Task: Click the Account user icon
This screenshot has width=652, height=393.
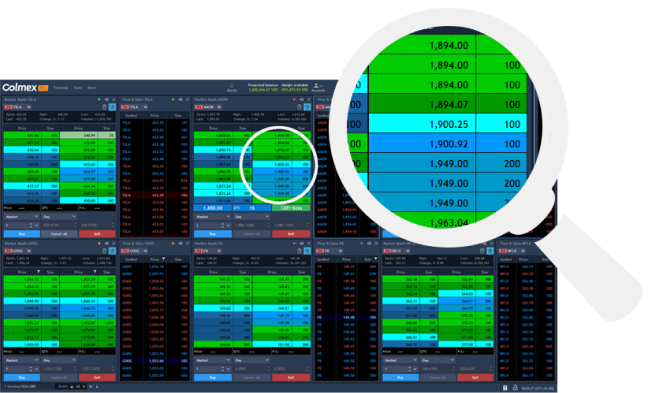Action: (316, 85)
